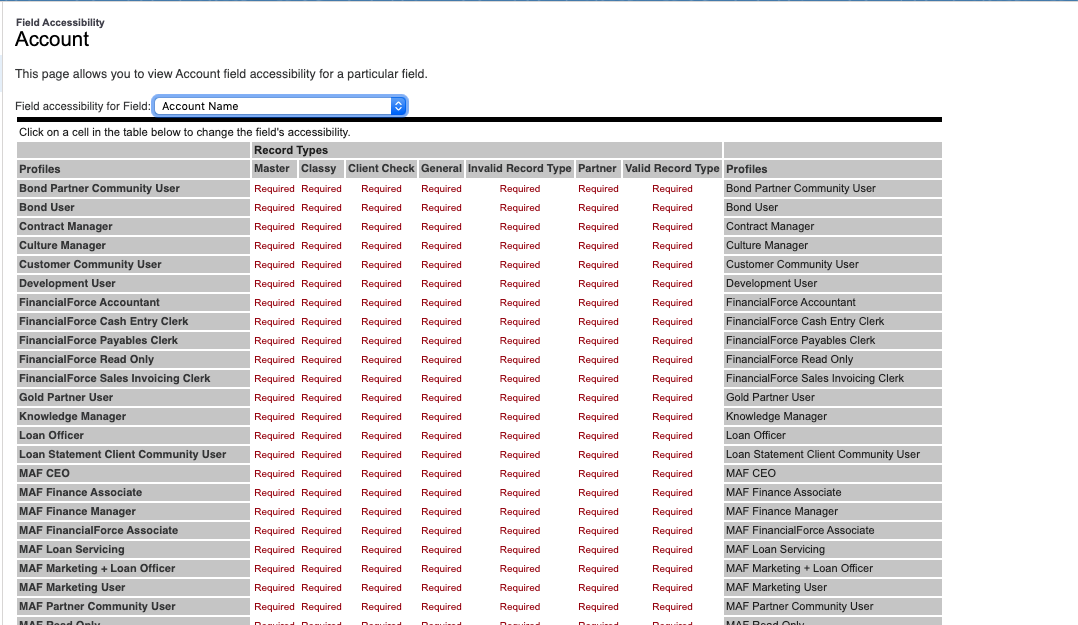The image size is (1078, 625).
Task: Click Master Required cell for Bond Partner Community User
Action: click(x=274, y=188)
